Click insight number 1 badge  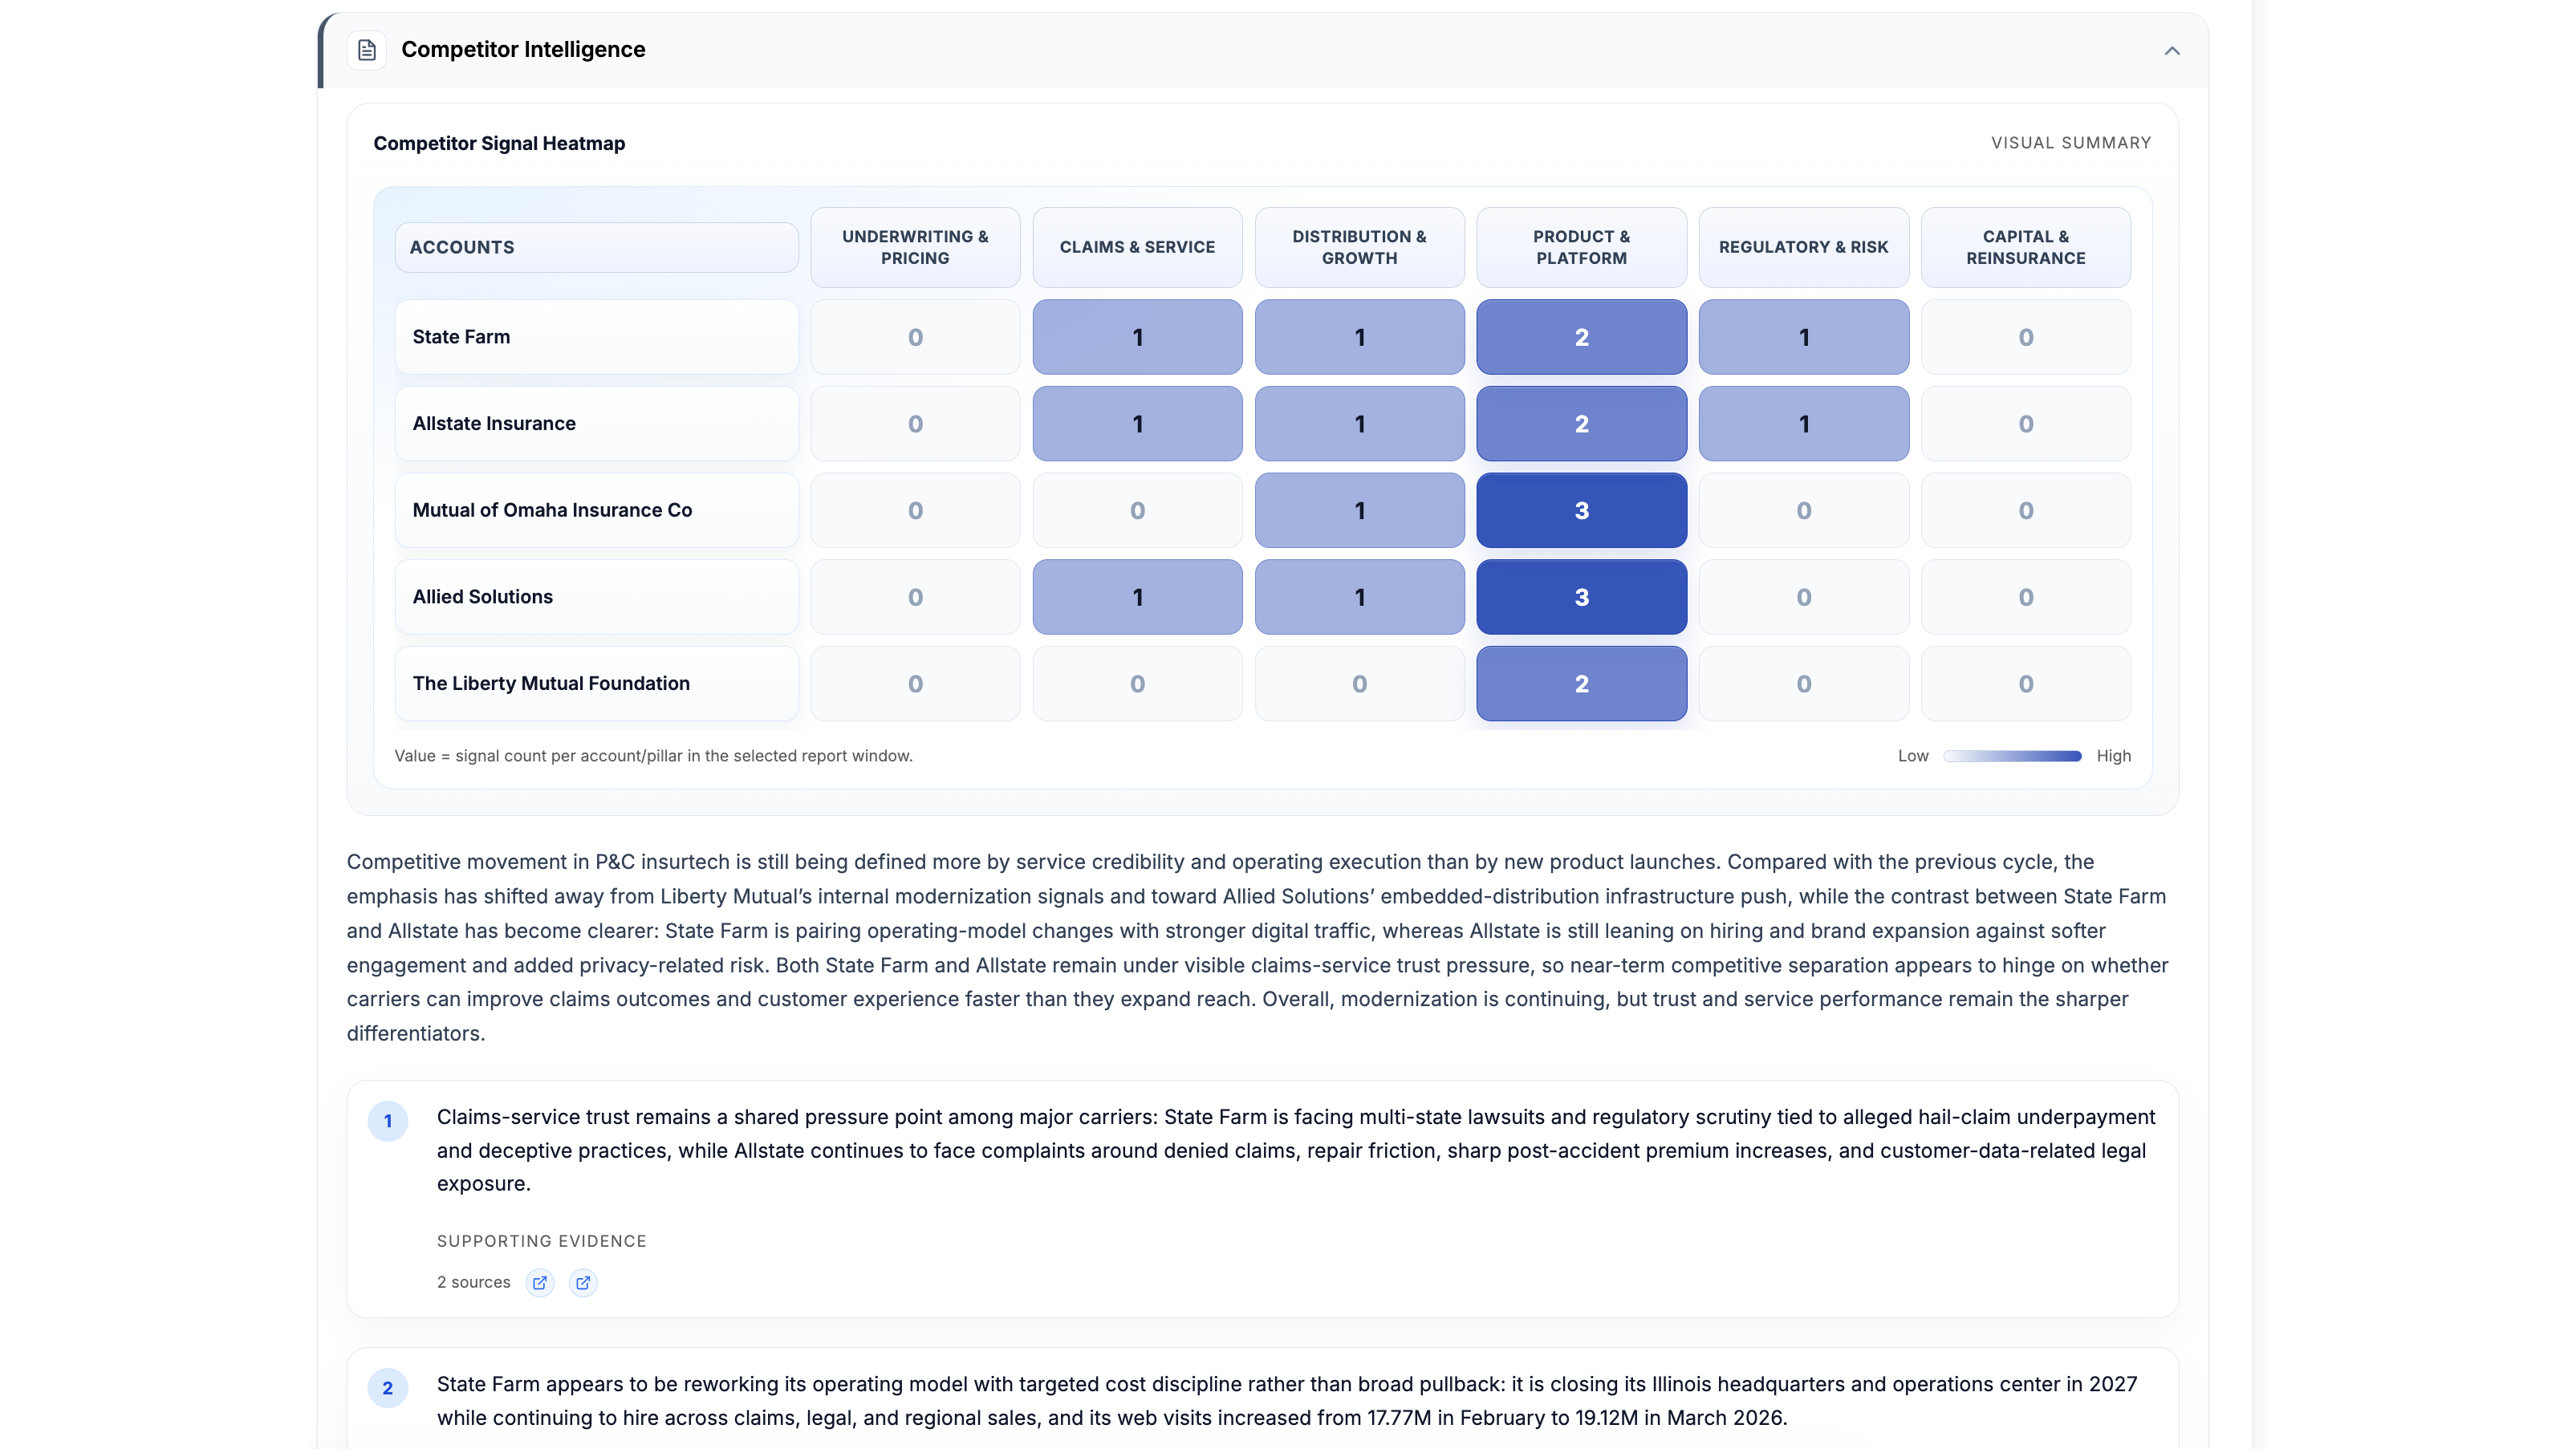tap(388, 1121)
